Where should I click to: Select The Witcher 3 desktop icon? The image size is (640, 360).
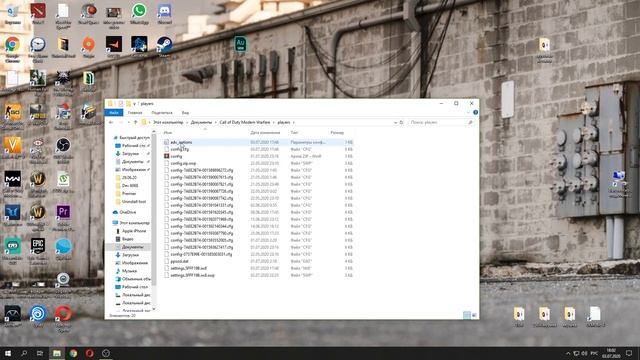(63, 81)
